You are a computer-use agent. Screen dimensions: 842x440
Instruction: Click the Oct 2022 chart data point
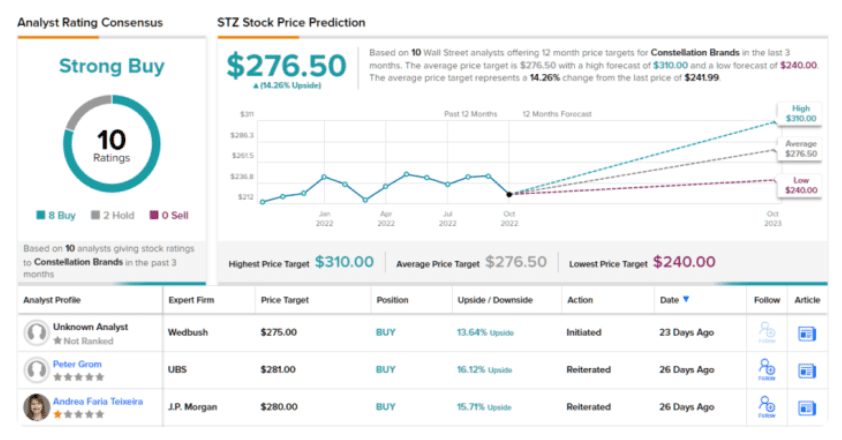point(509,194)
